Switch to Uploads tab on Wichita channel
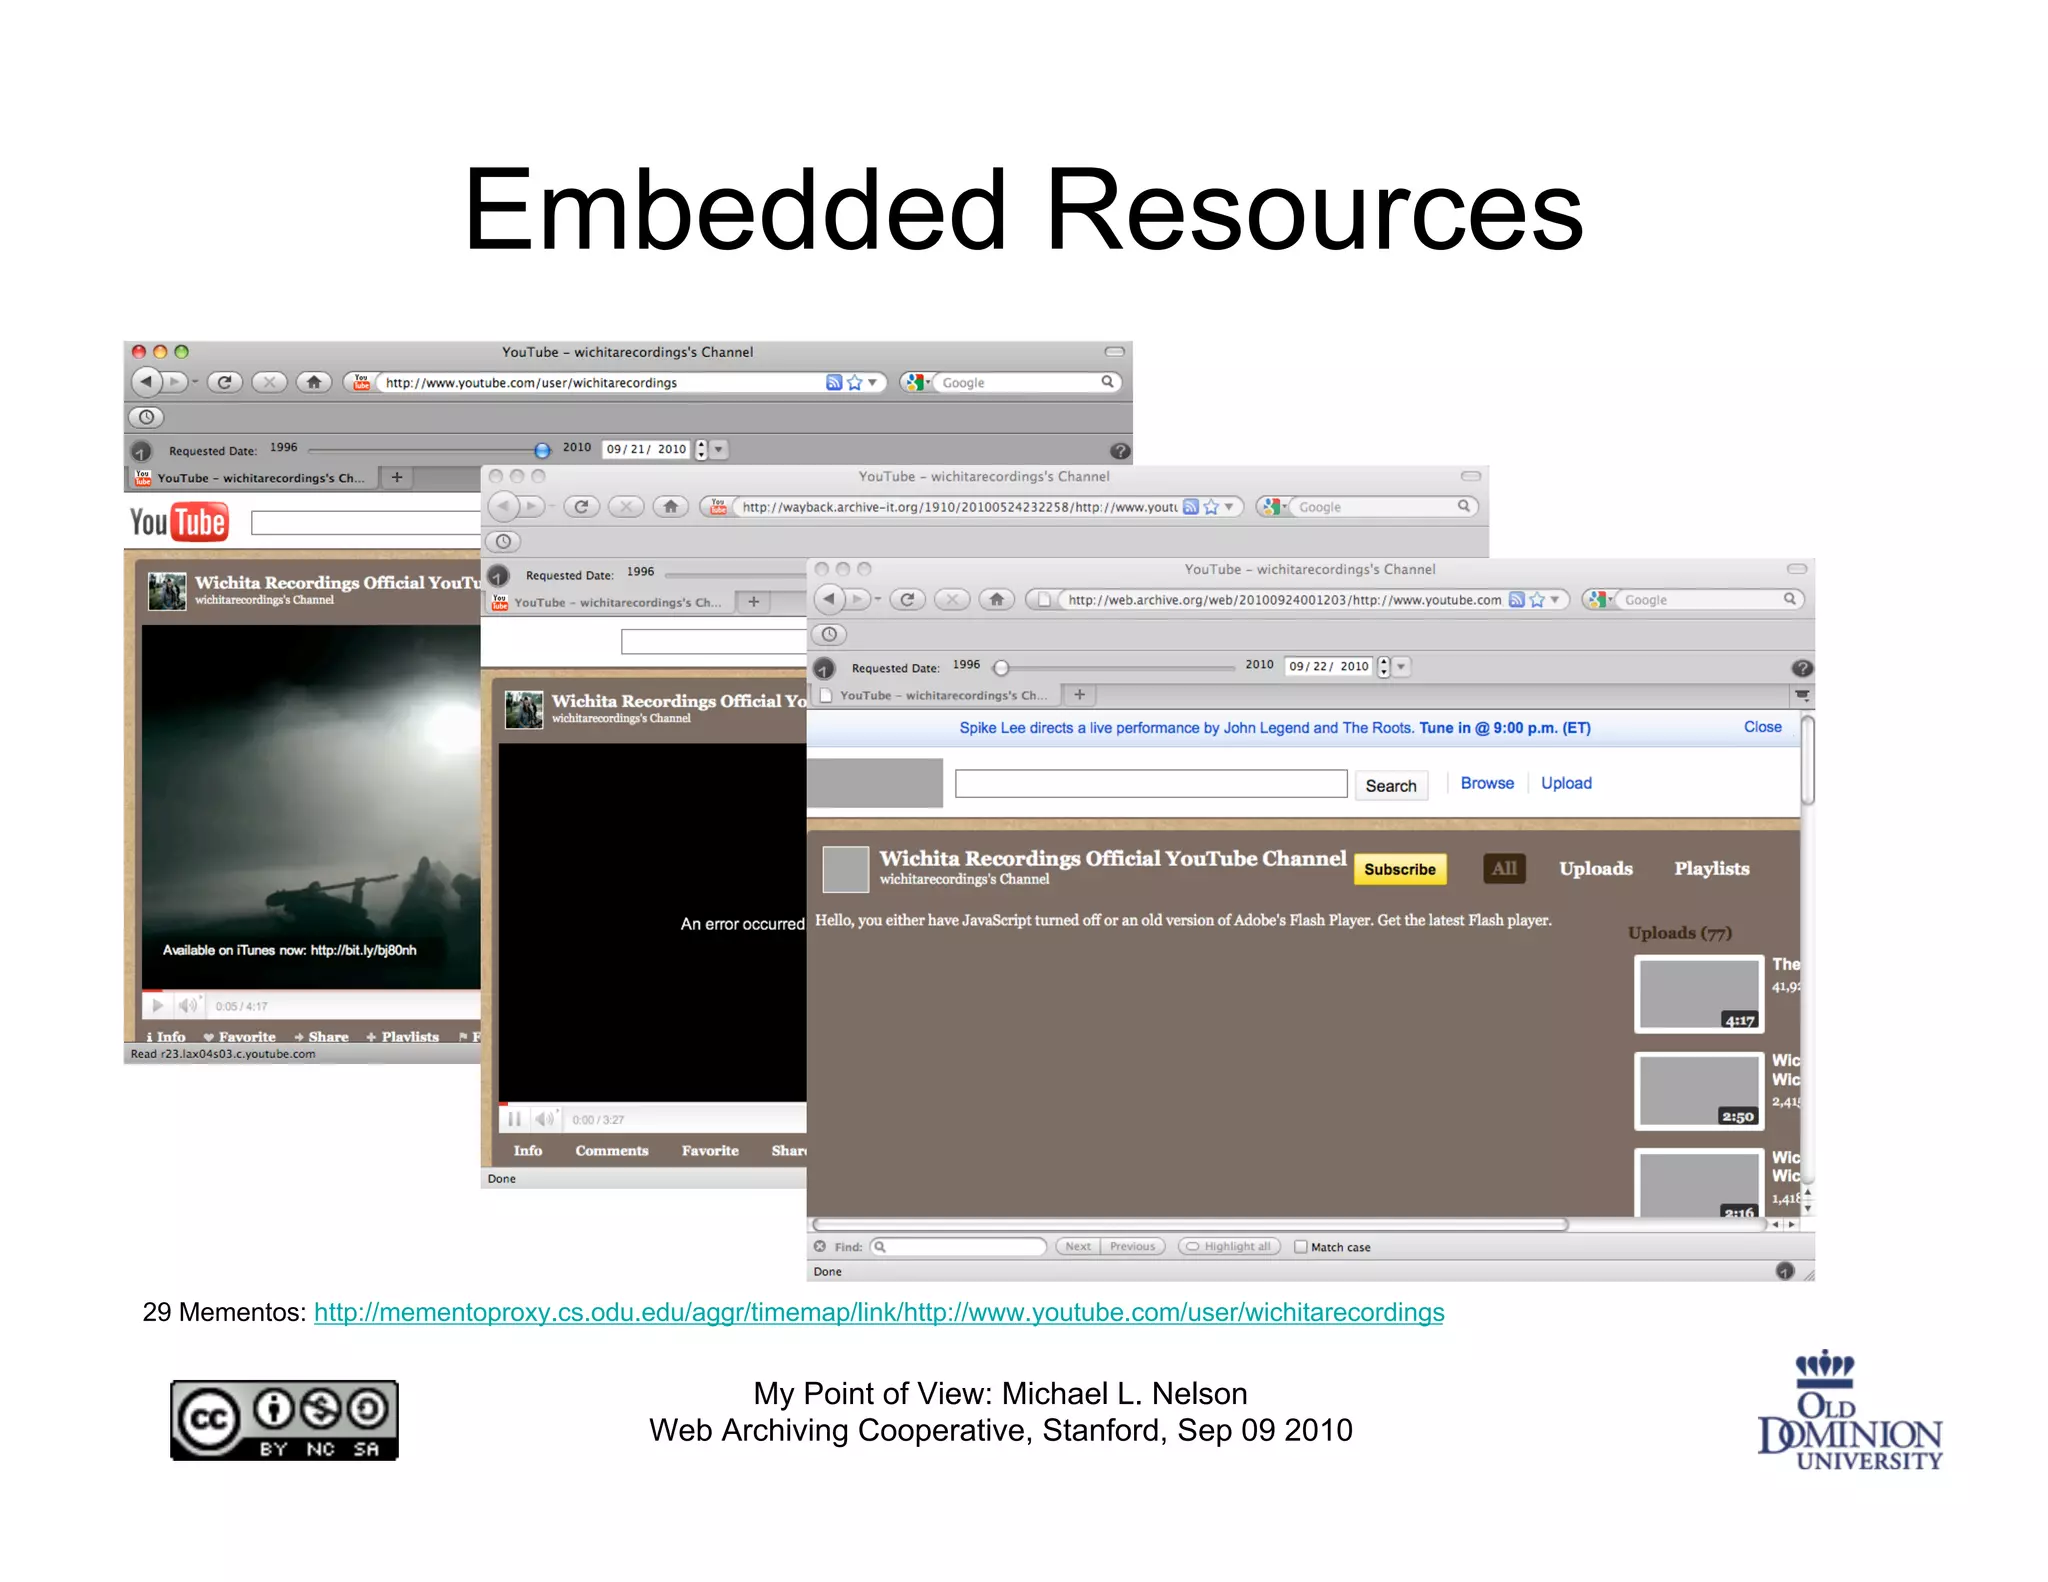The image size is (2048, 1582). point(1596,868)
